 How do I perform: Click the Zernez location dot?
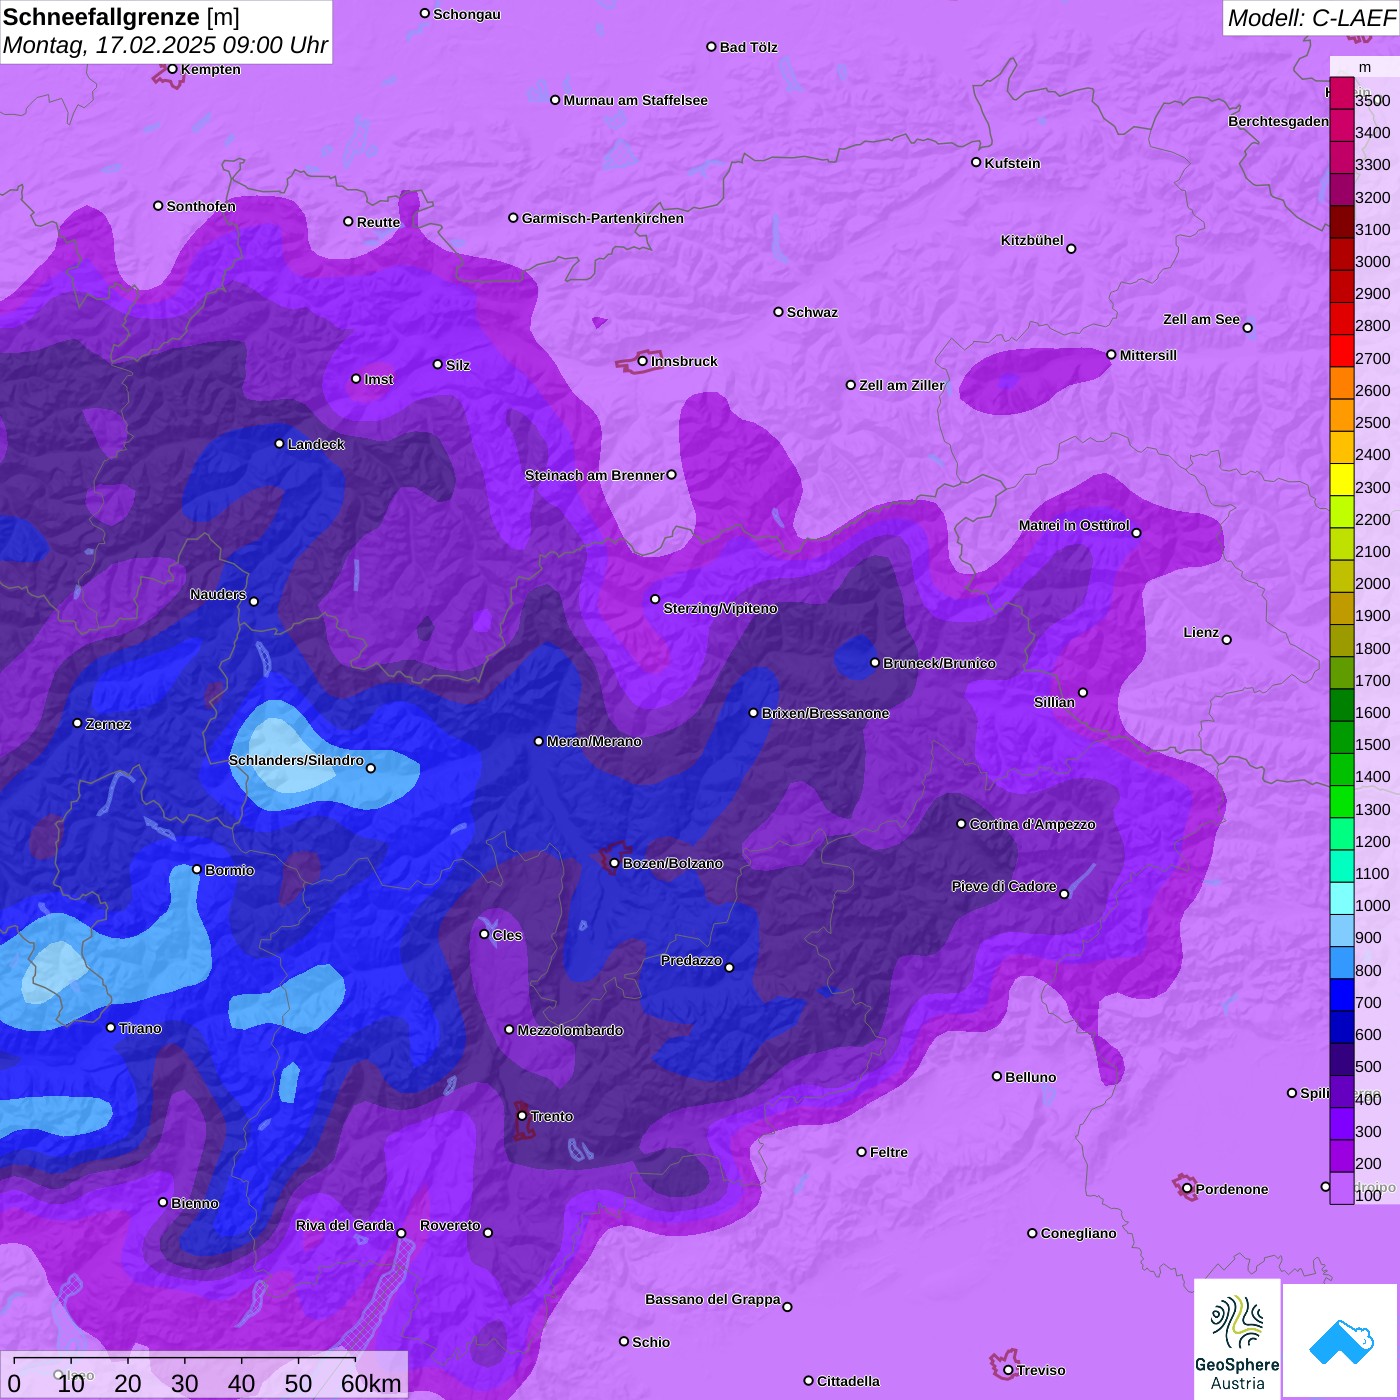point(77,723)
